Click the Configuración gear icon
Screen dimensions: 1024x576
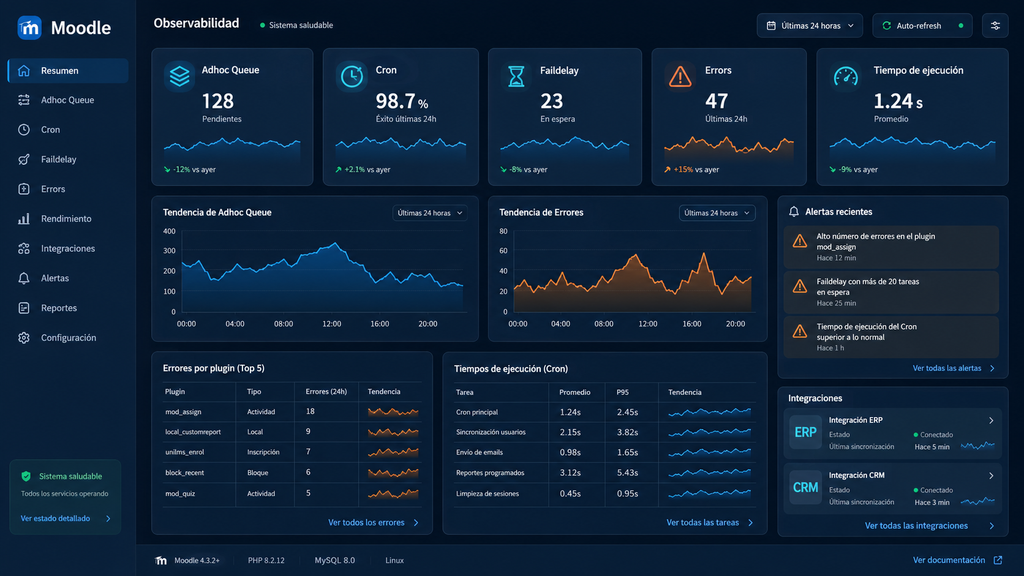[x=24, y=338]
